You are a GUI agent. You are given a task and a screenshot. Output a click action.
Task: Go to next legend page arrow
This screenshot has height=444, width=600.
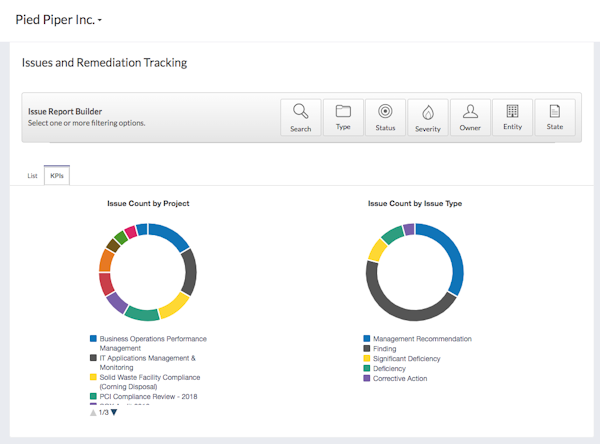114,412
